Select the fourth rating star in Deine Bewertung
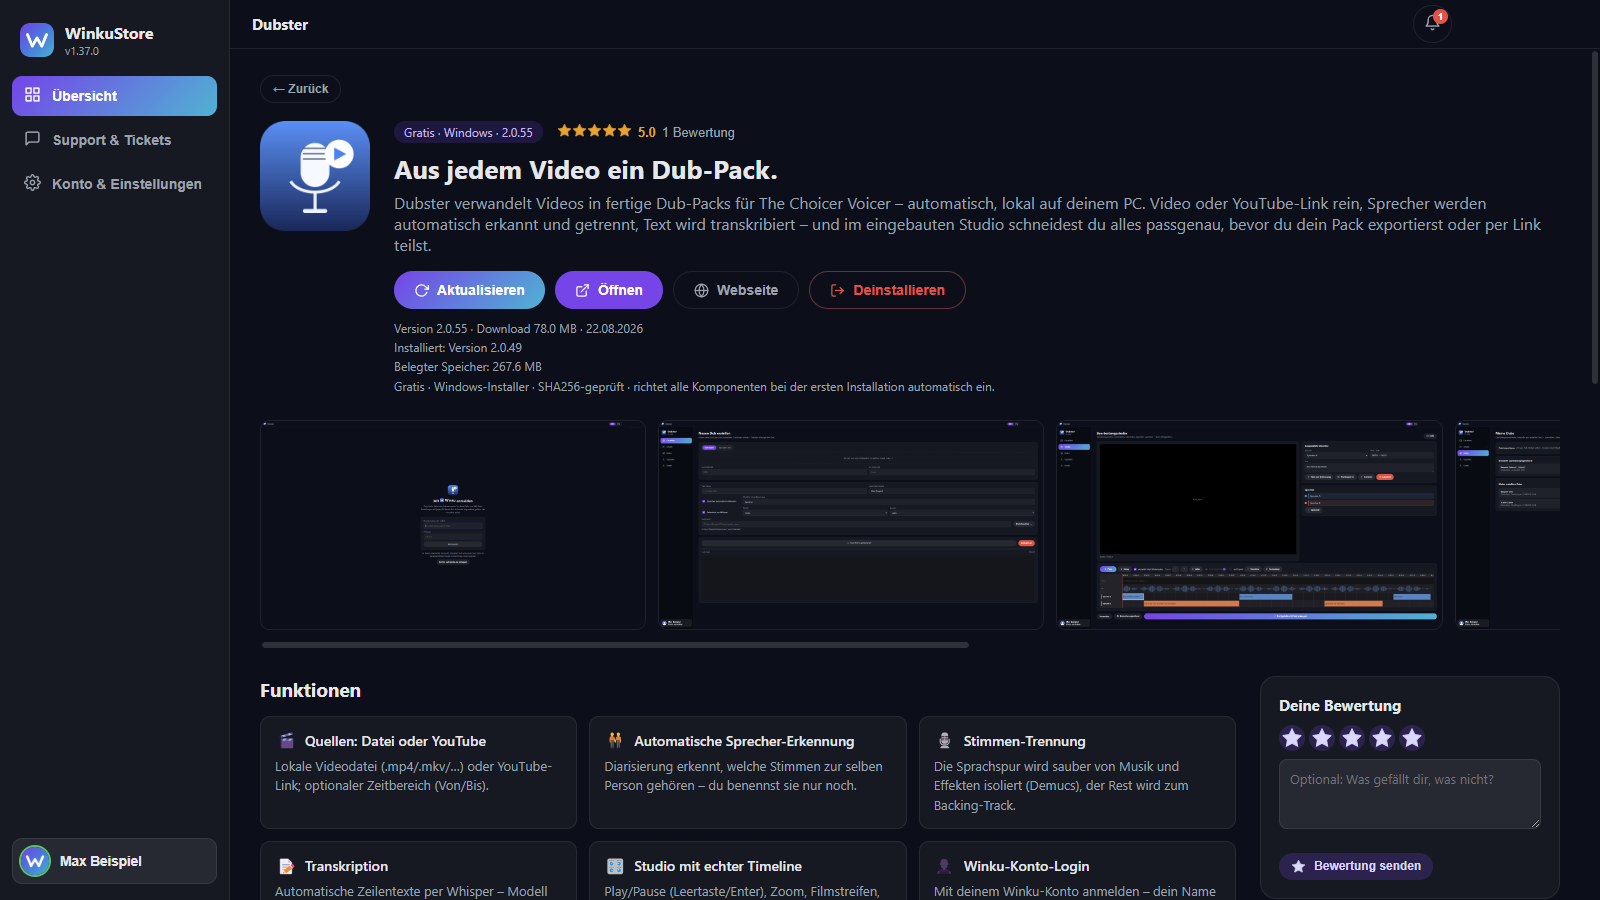The width and height of the screenshot is (1600, 900). [1382, 738]
